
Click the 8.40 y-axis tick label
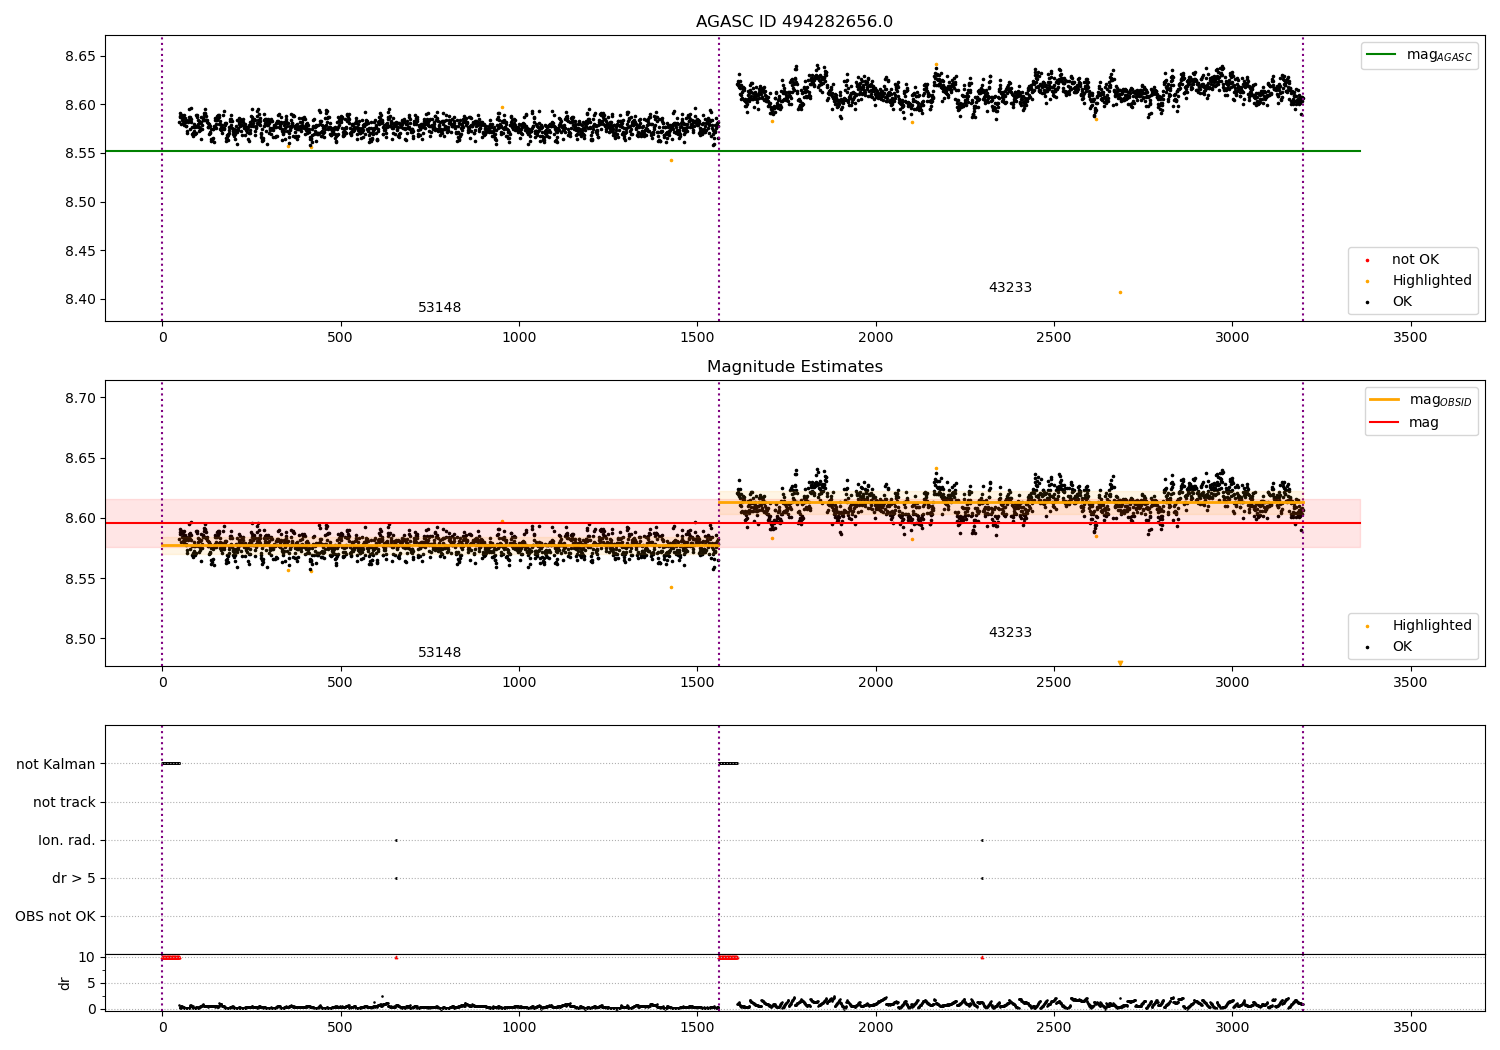coord(80,300)
